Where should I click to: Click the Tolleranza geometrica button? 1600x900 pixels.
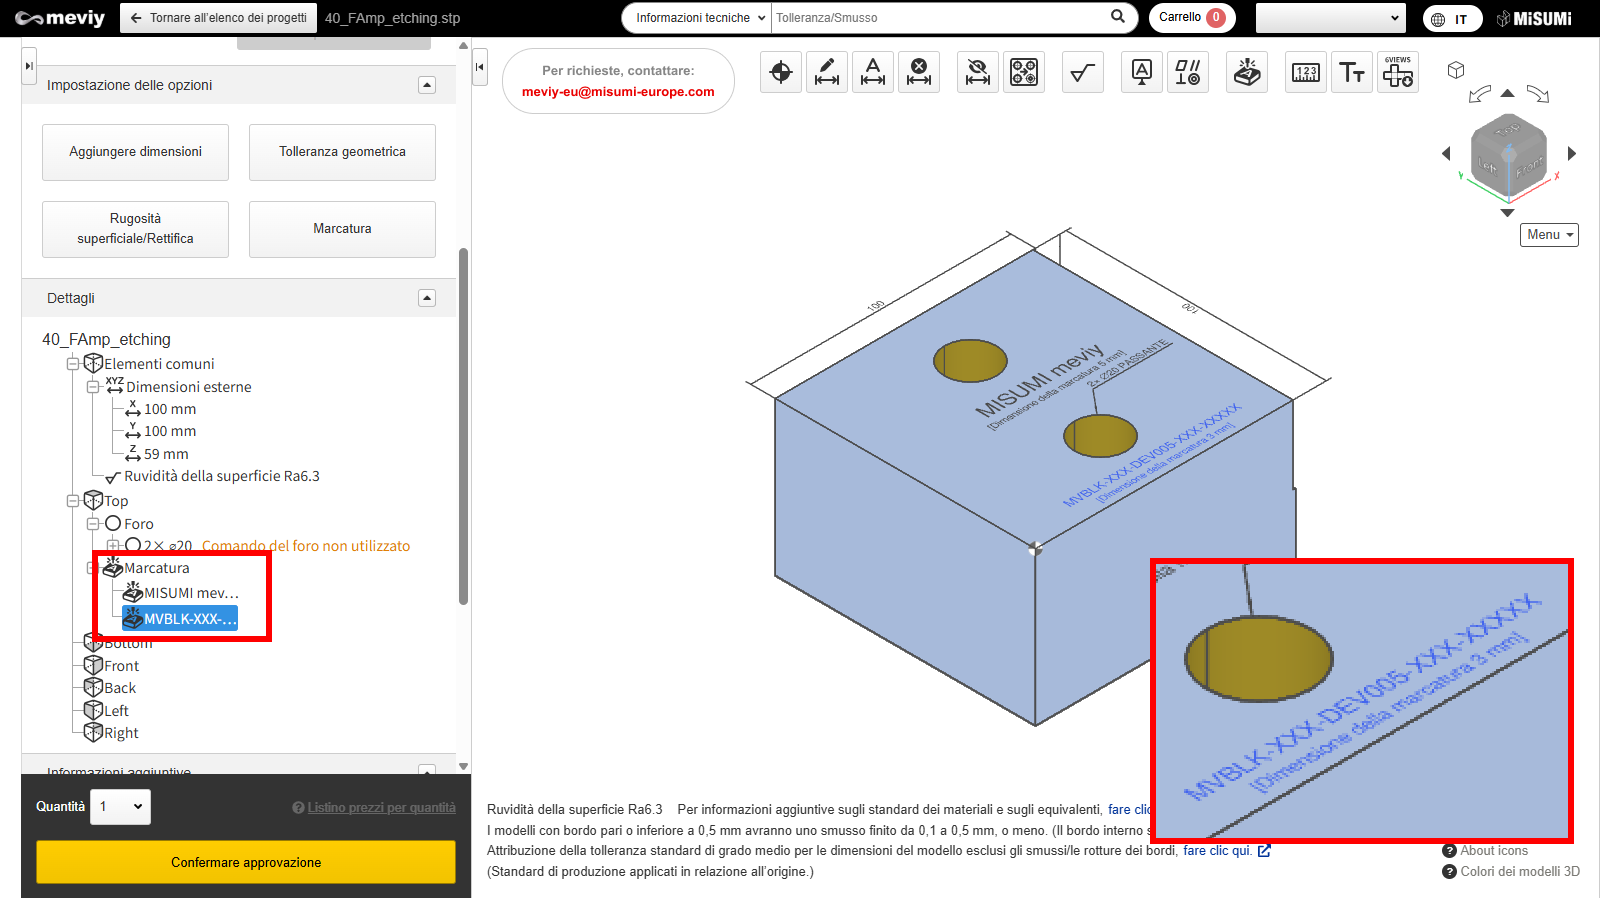point(342,152)
